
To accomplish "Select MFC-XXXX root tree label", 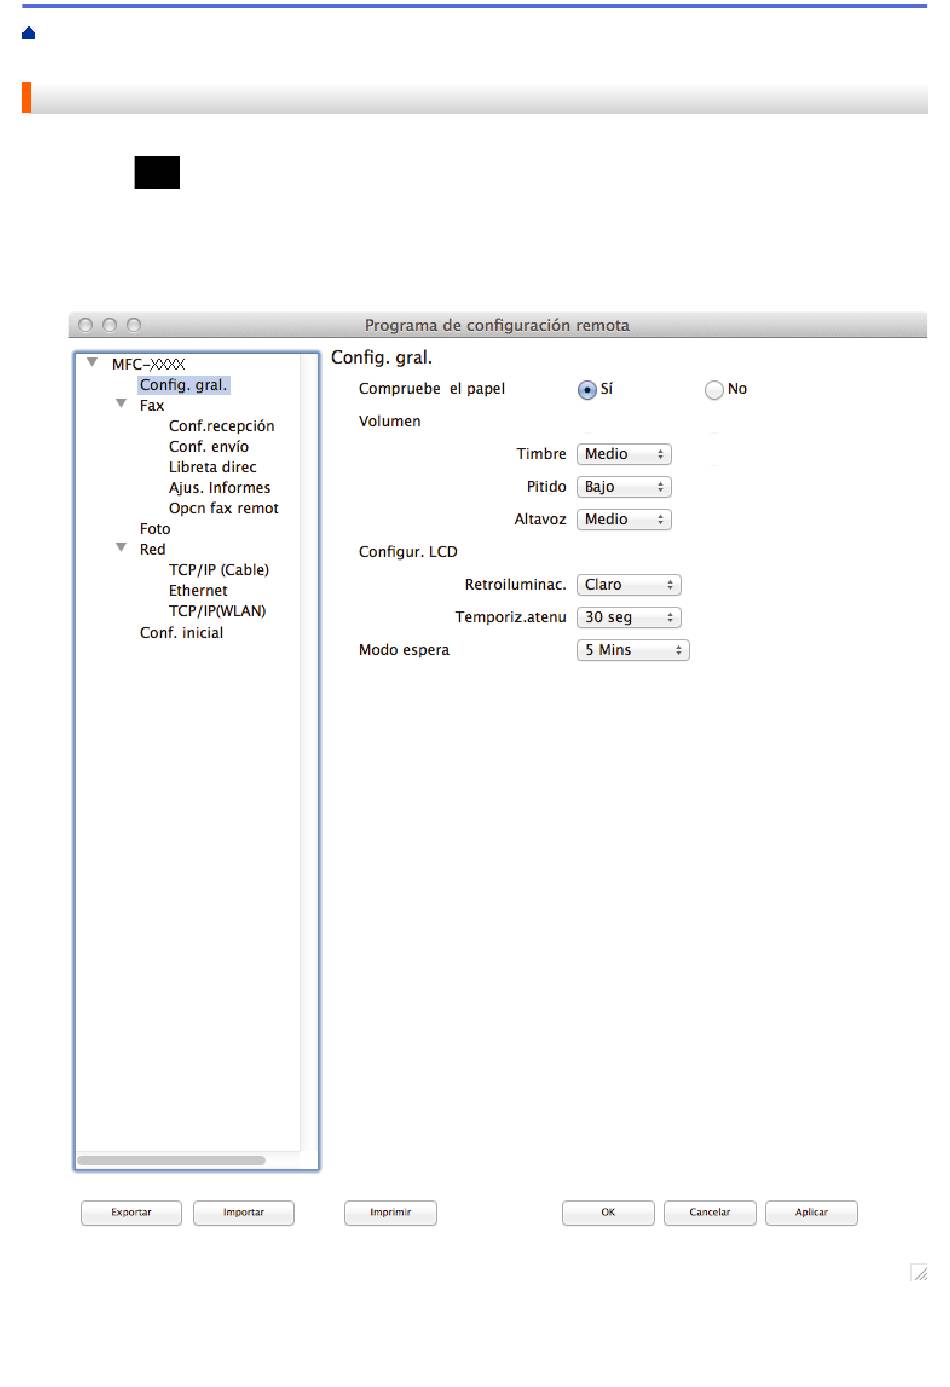I will (148, 365).
